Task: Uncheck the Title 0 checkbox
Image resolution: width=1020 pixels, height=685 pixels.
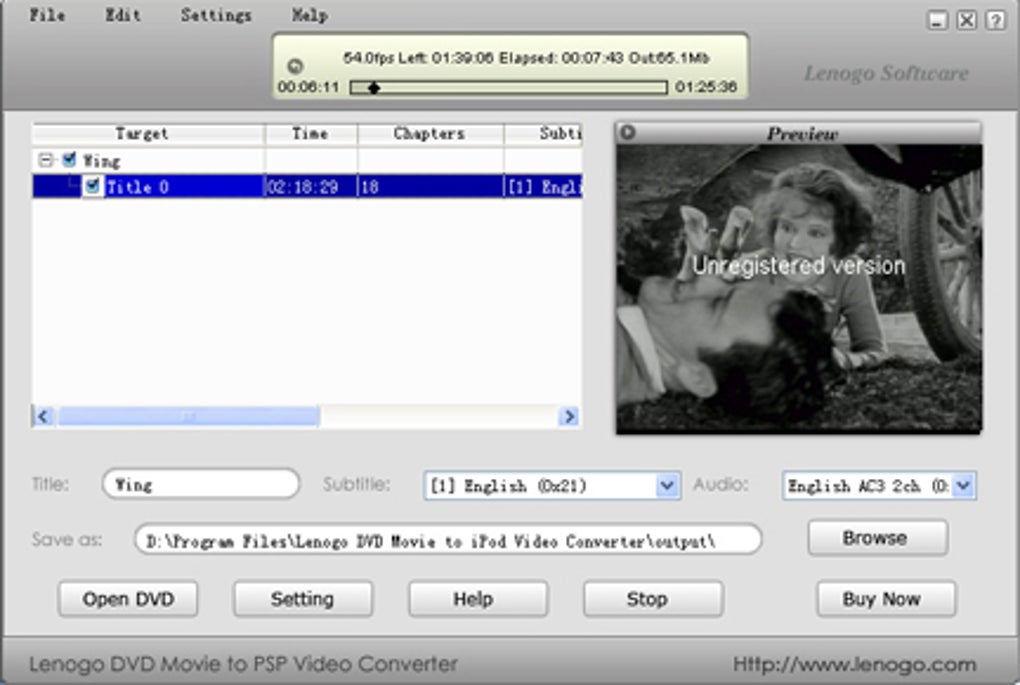Action: (92, 187)
